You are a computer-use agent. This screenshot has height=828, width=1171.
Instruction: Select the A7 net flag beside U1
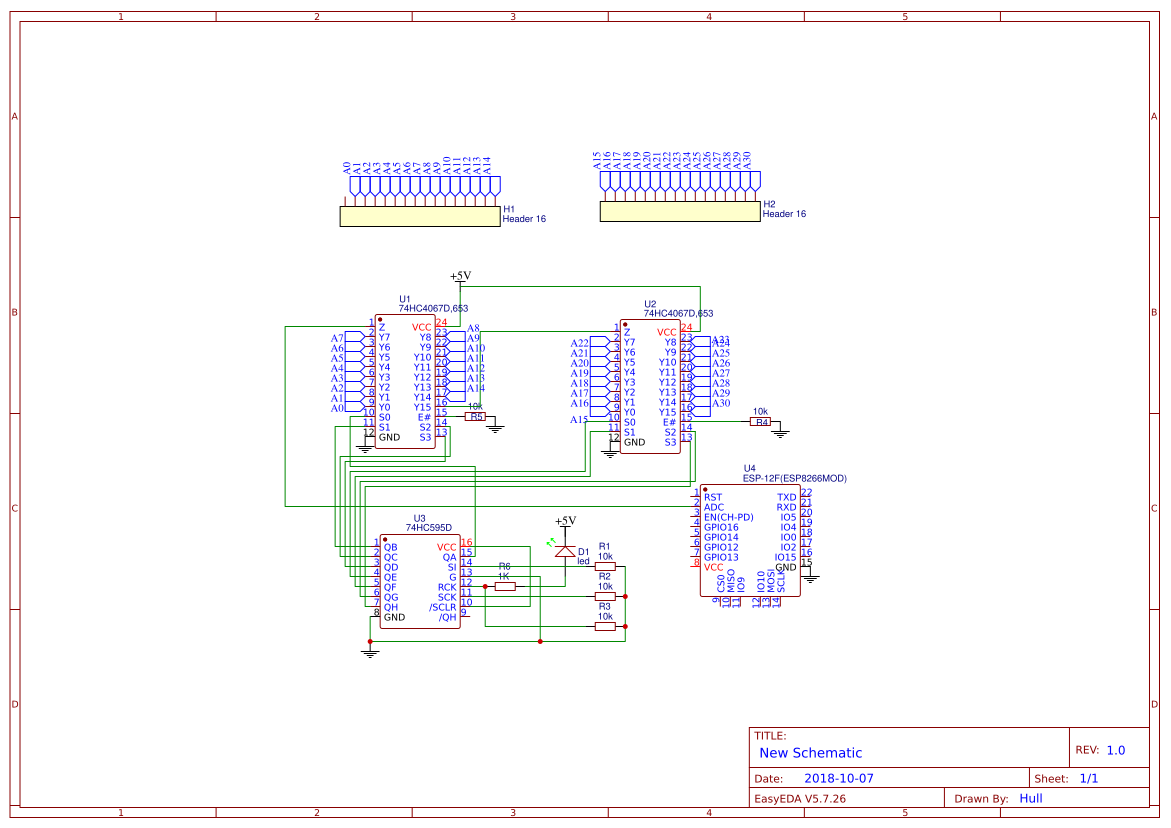(x=347, y=338)
